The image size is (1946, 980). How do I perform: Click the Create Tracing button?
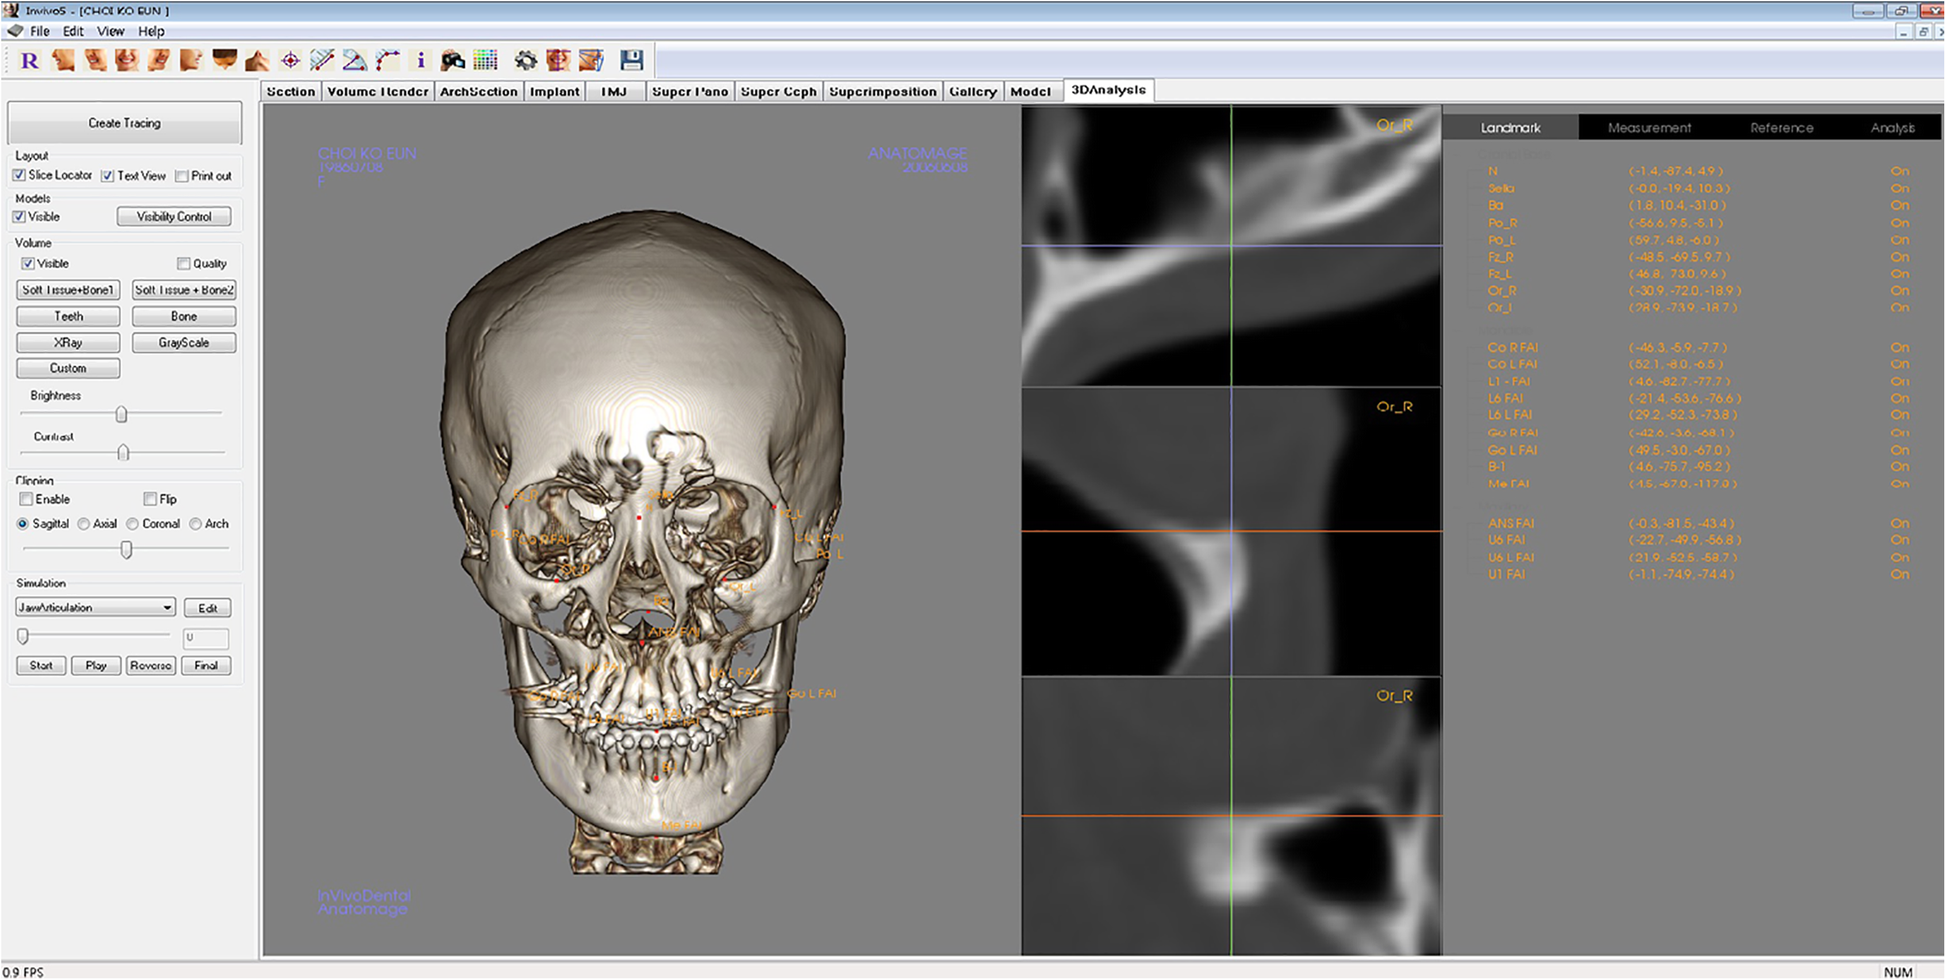(x=125, y=123)
